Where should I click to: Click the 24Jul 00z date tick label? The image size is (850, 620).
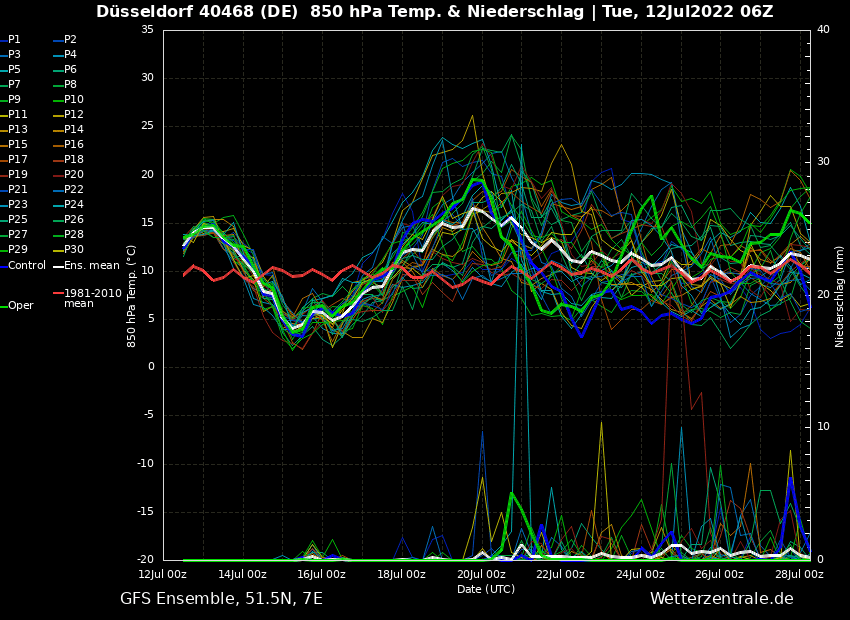pyautogui.click(x=640, y=575)
